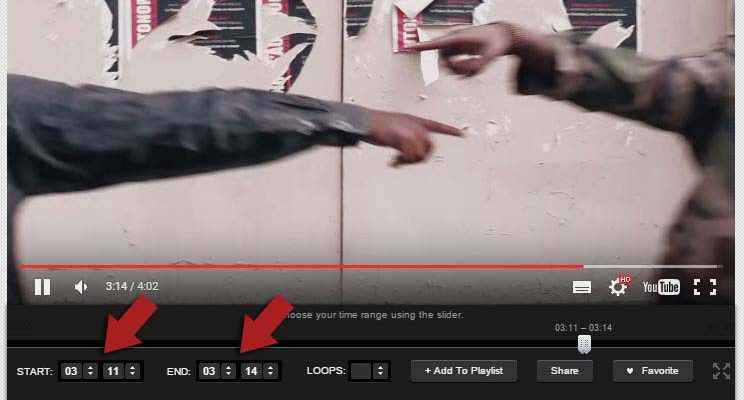This screenshot has width=744, height=400.
Task: Enter fullscreen in the player
Action: coord(705,287)
